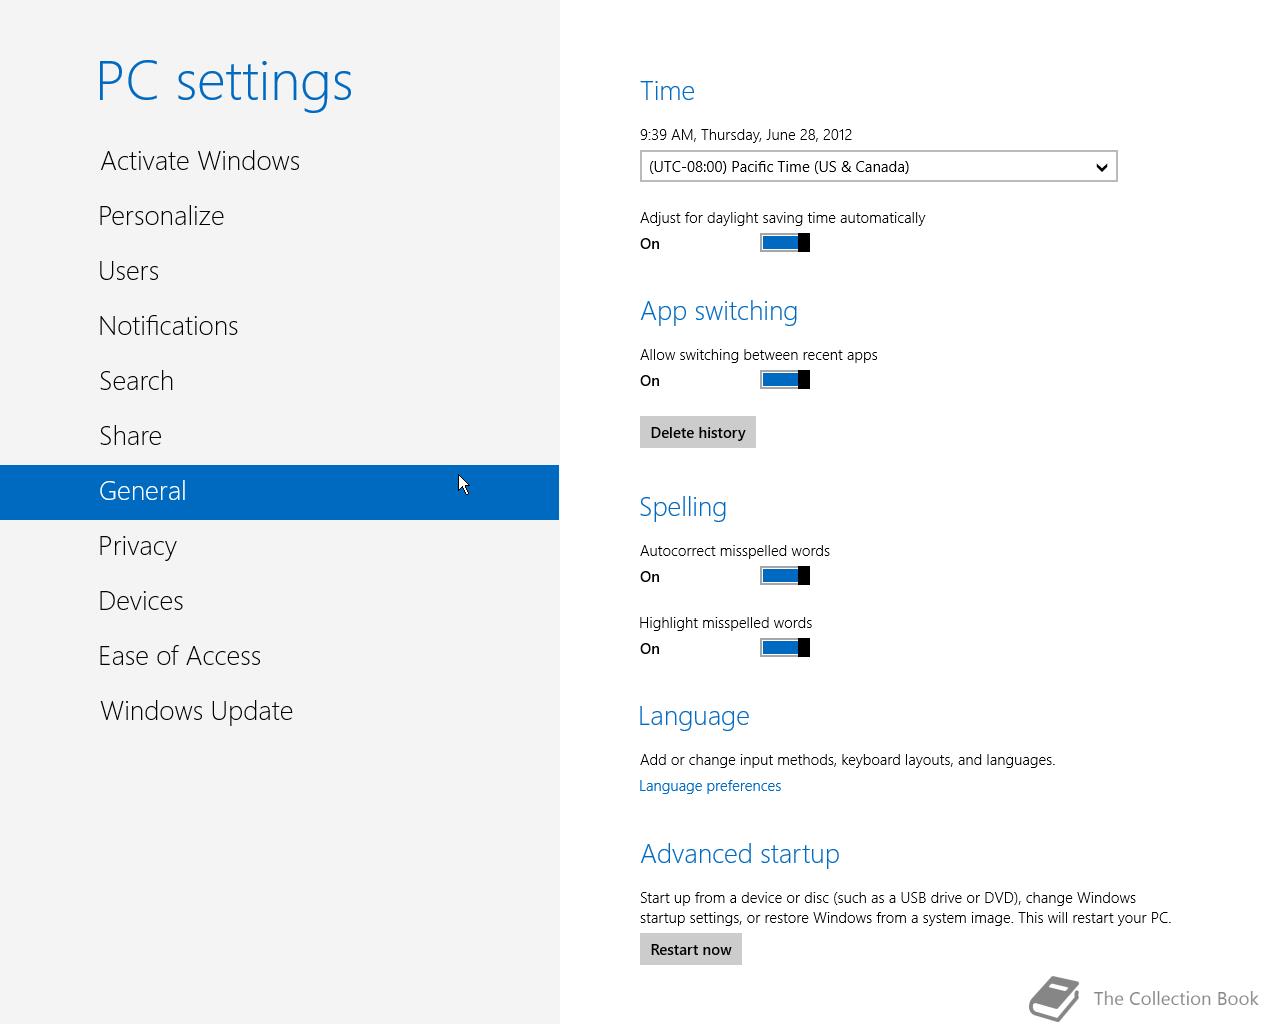Click the Restart now button
Viewport: 1280px width, 1024px height.
point(691,949)
